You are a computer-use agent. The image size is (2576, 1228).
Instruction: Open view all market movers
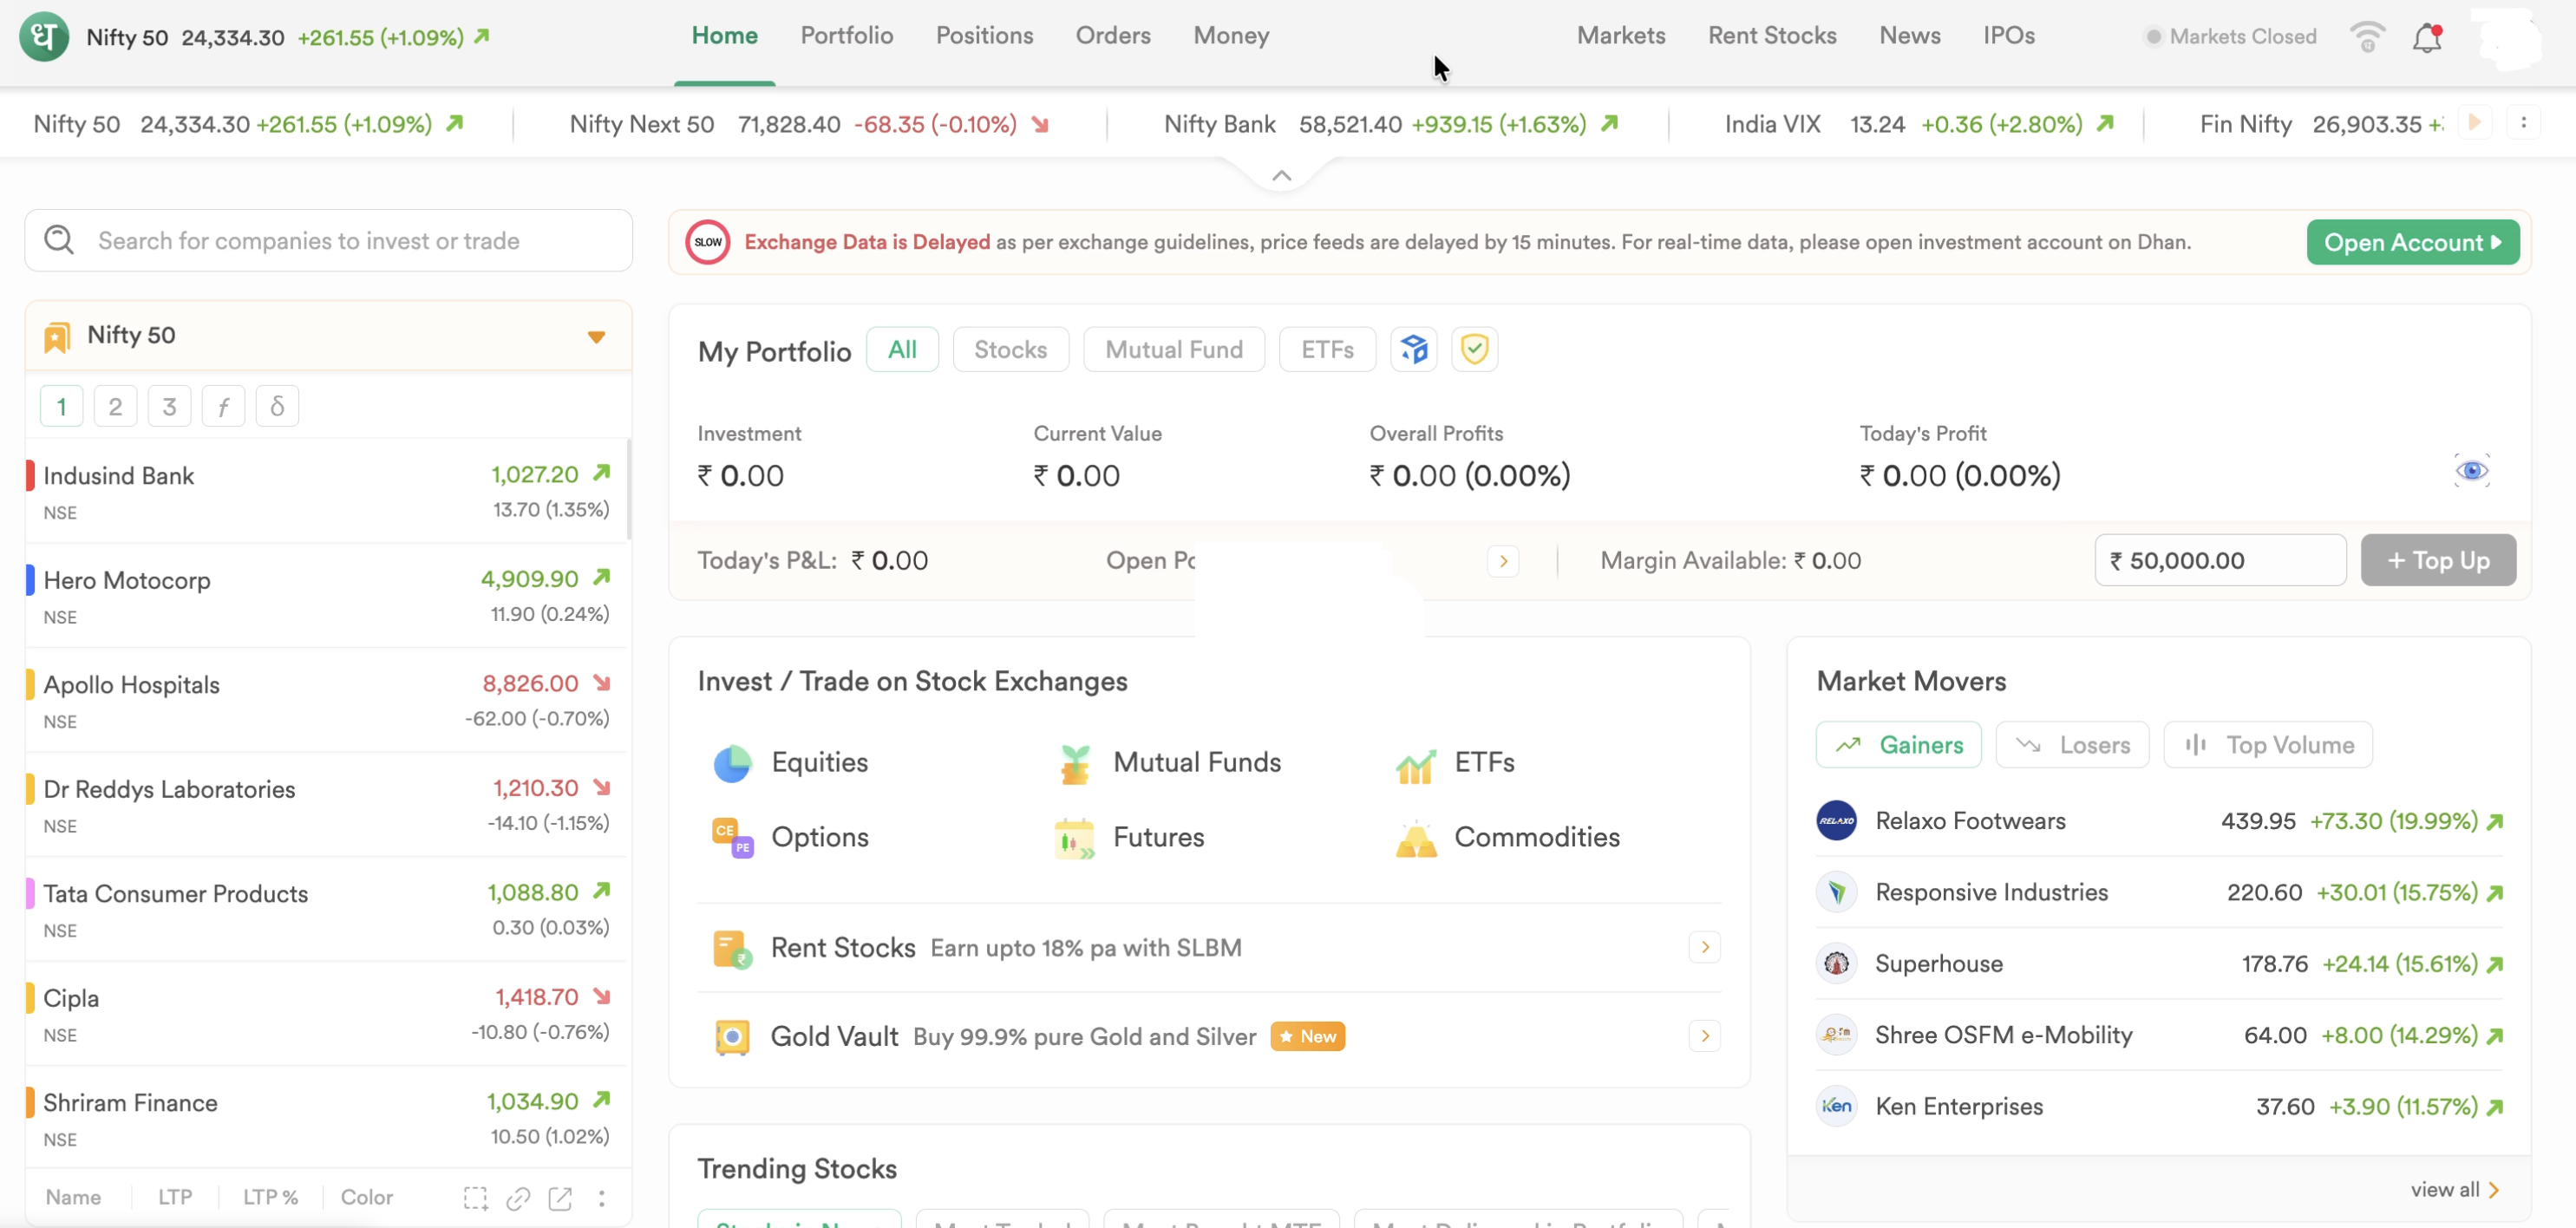pos(2455,1189)
